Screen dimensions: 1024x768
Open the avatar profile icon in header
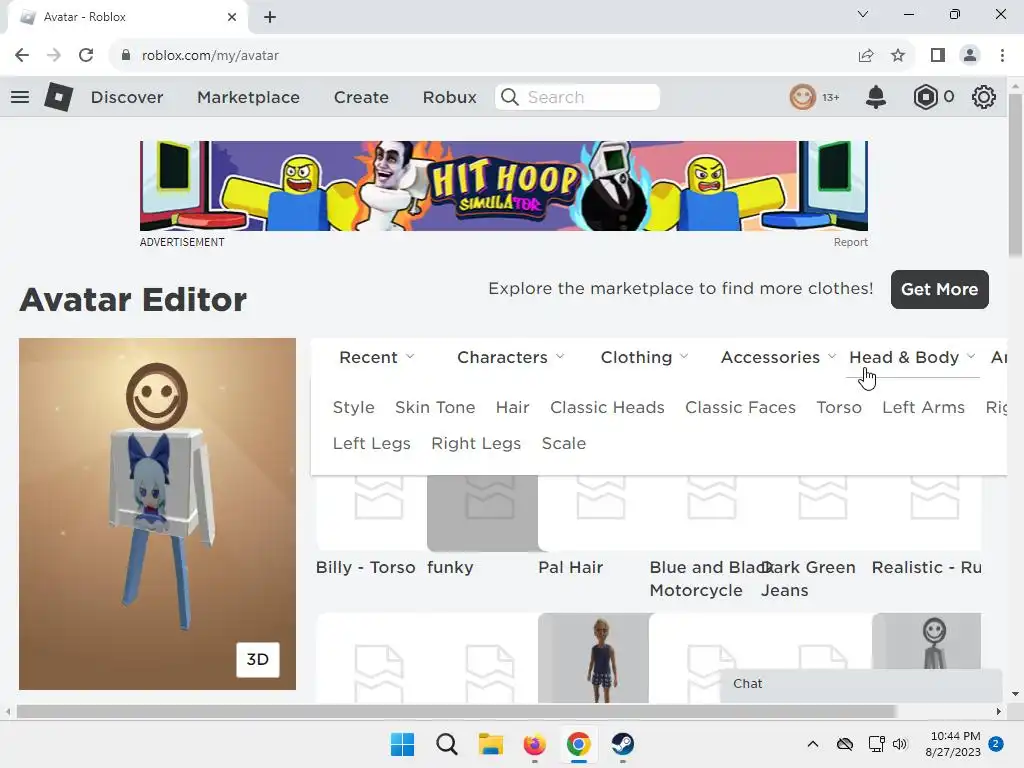click(x=803, y=97)
